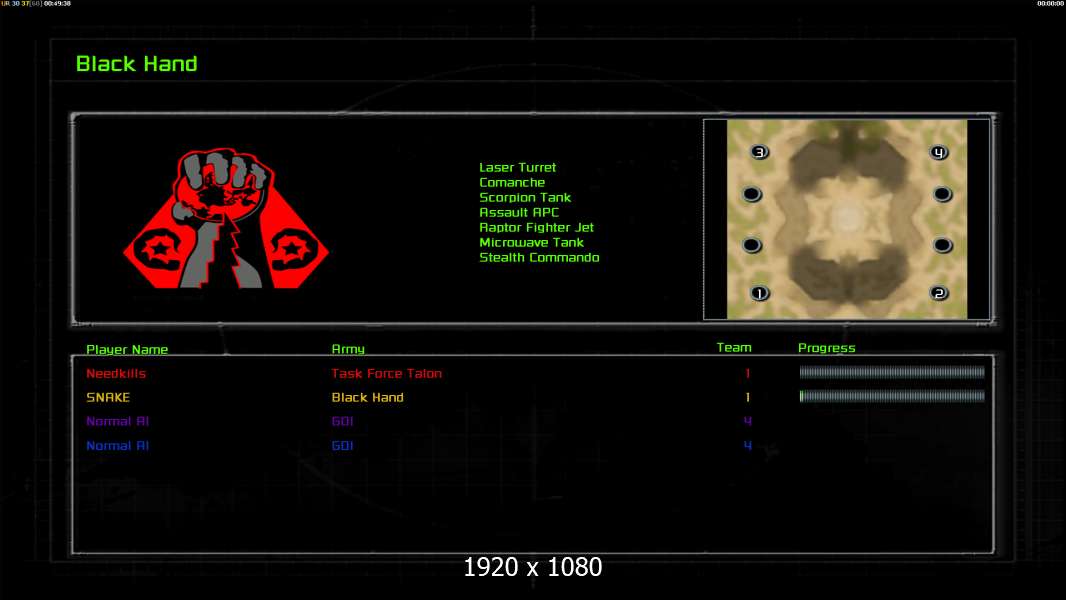This screenshot has height=600, width=1066.
Task: Select start position 1 on the minimap
Action: [759, 294]
